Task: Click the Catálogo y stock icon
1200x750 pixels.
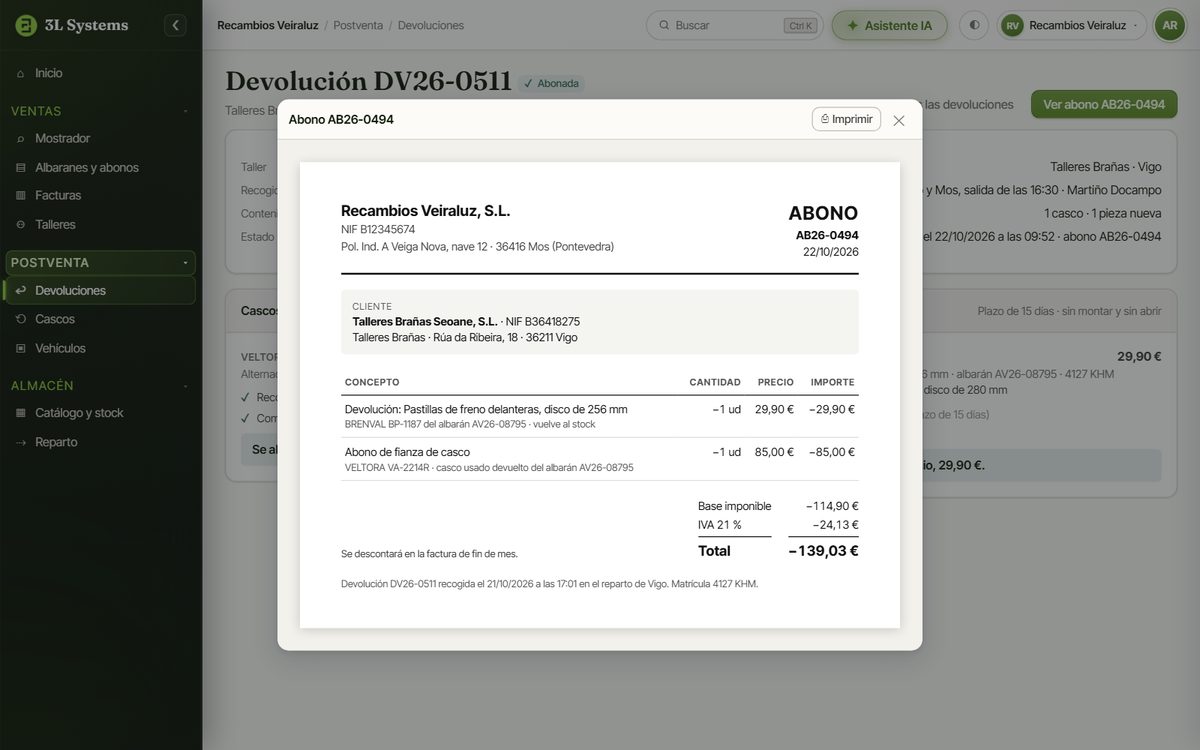Action: 21,413
